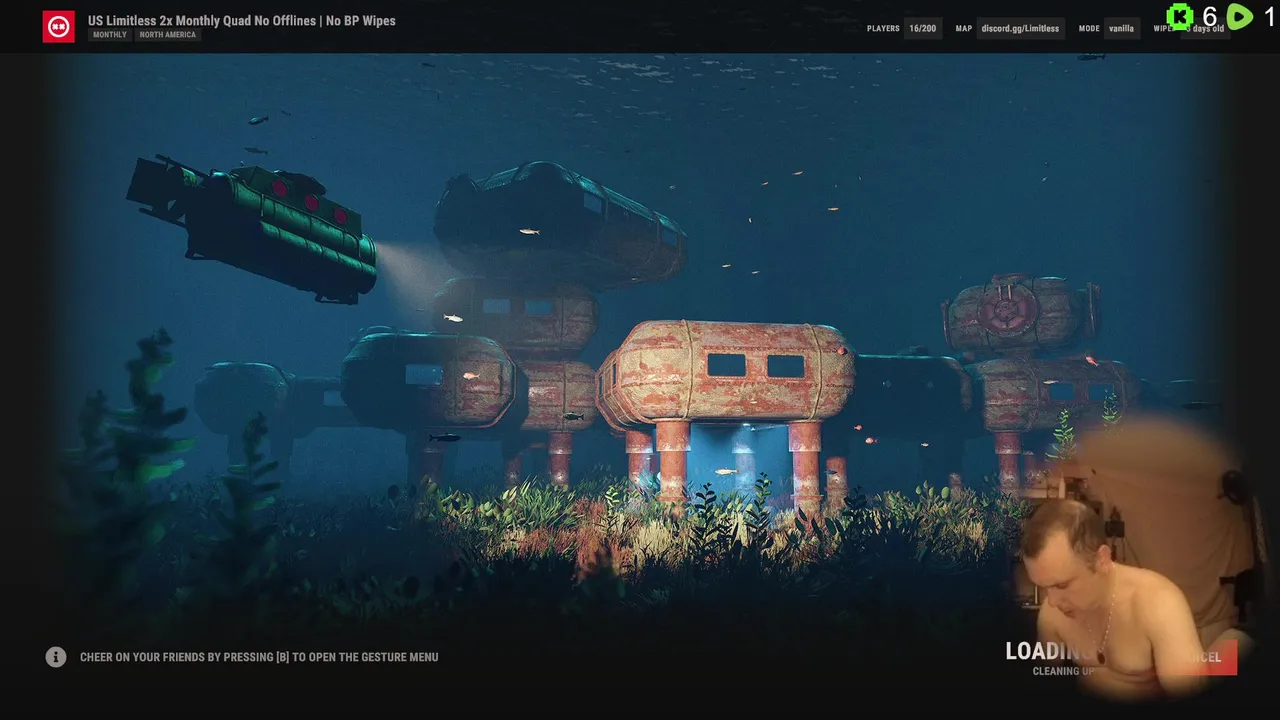Click the NORTH AMERICA server tag
This screenshot has height=720, width=1280.
168,35
